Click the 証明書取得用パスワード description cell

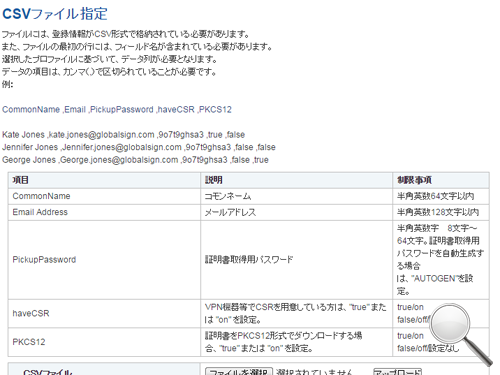296,260
